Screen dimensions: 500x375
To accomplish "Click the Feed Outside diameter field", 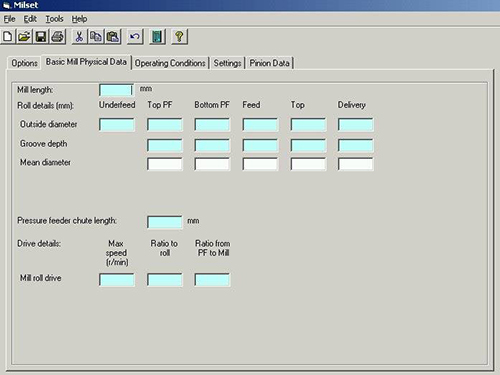I will [x=260, y=124].
